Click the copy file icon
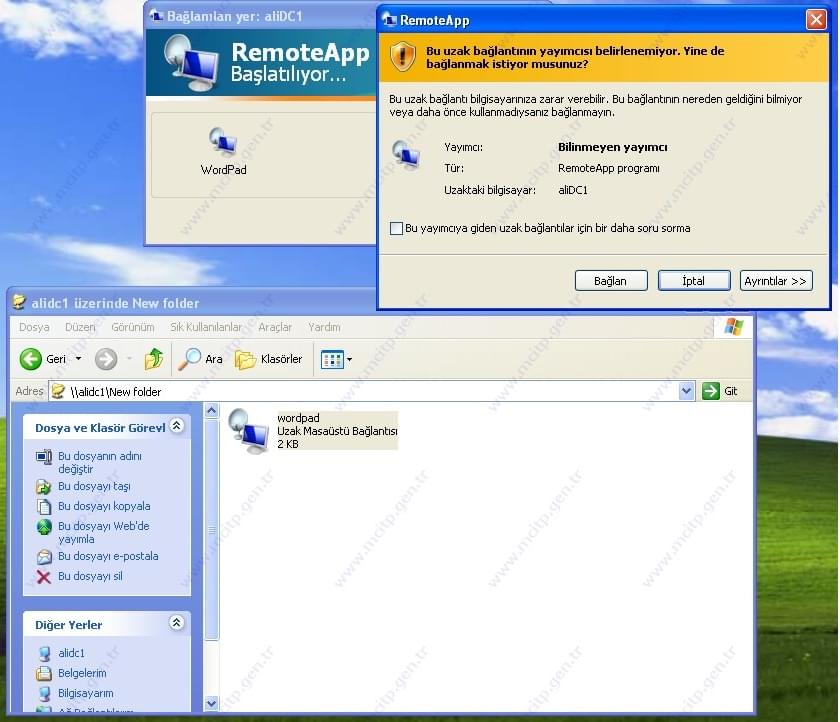This screenshot has height=722, width=840. pos(44,506)
